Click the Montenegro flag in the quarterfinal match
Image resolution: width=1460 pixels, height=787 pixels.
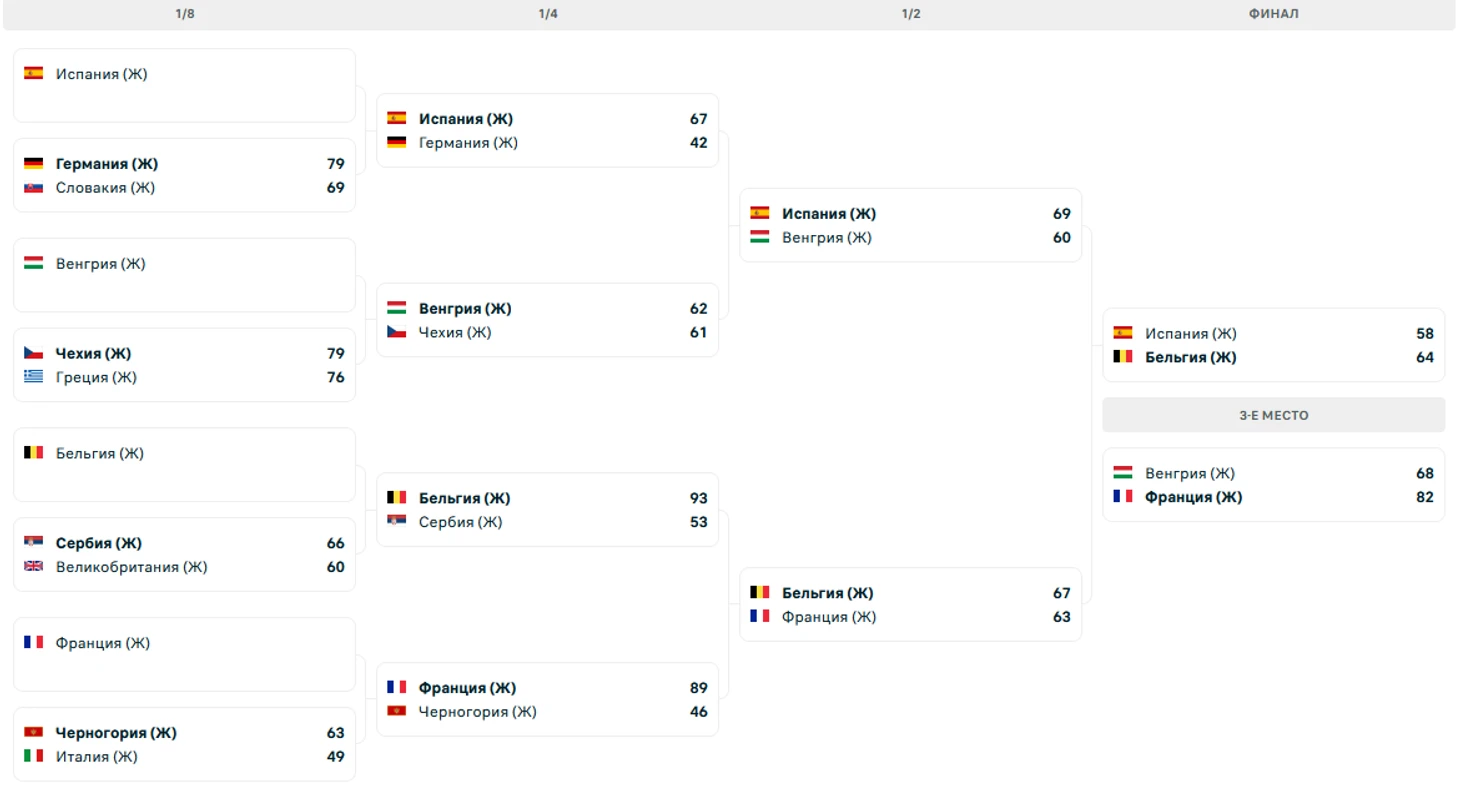(x=397, y=711)
